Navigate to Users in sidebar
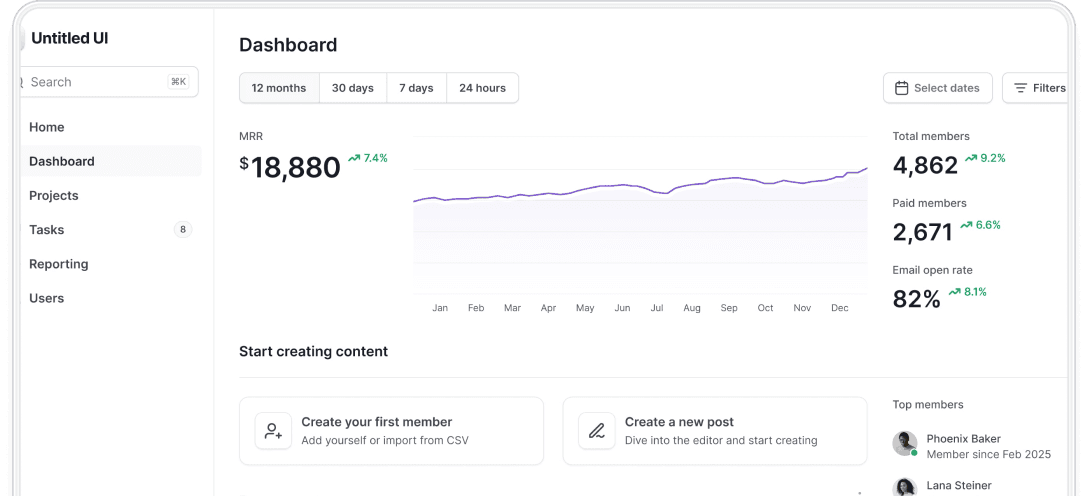1088x496 pixels. pos(47,298)
